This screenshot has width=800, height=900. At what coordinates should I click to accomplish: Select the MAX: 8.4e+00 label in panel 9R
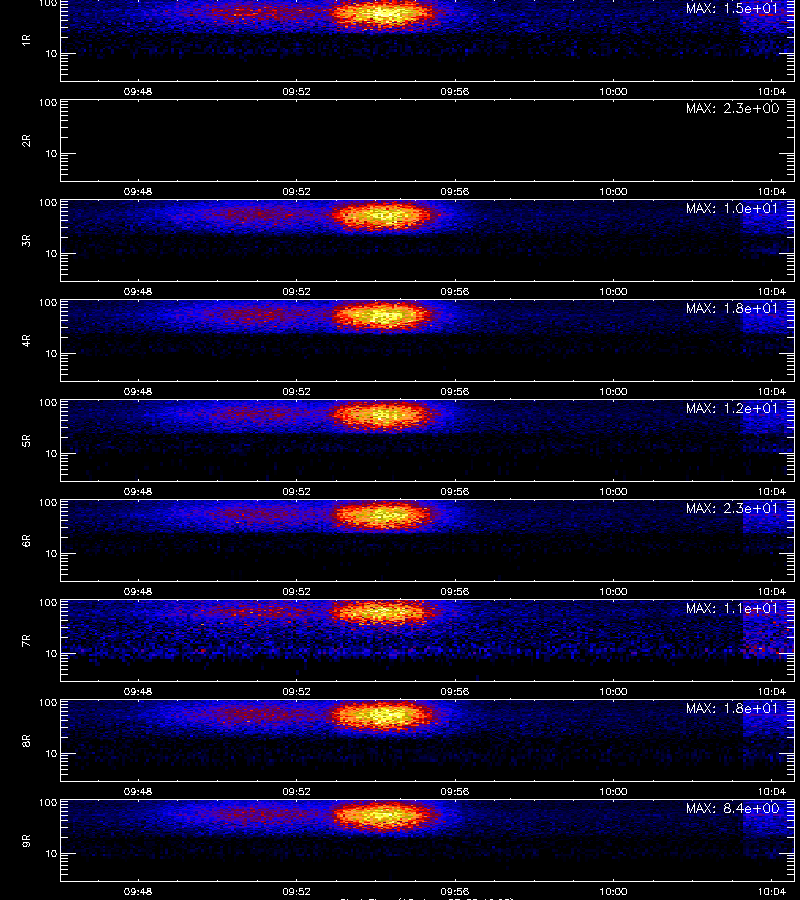click(732, 808)
